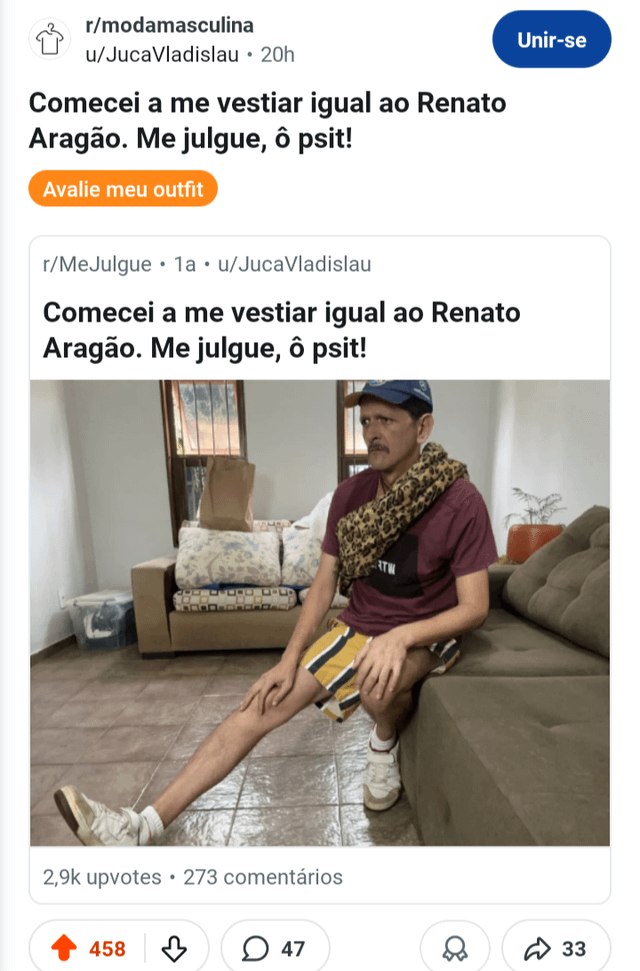
Task: Upvote the post with the orange arrow
Action: pos(63,947)
